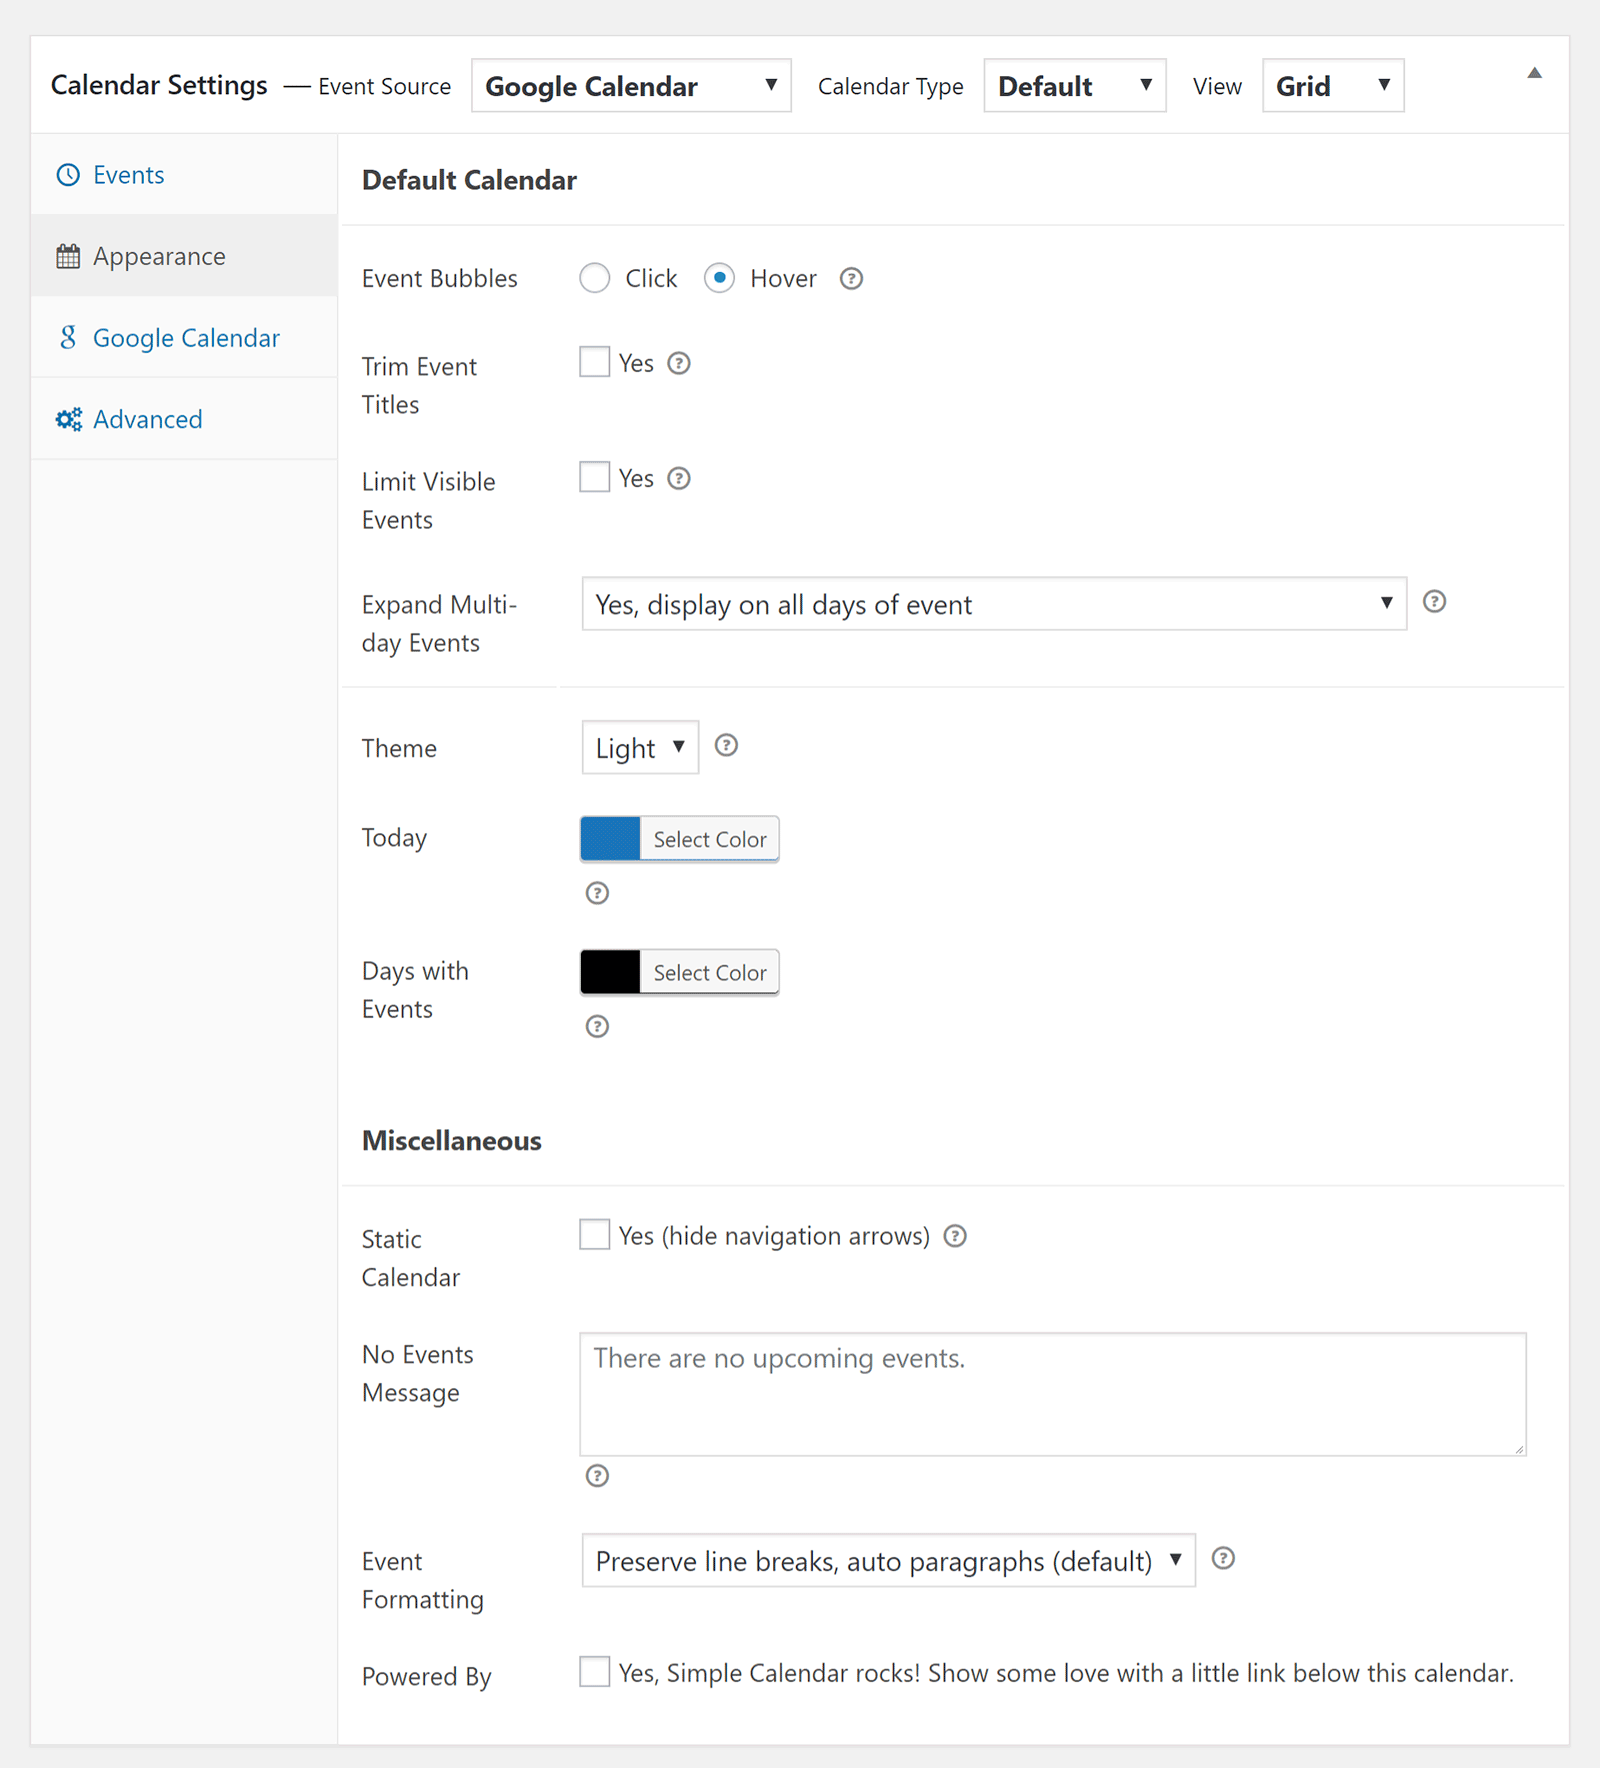Tick the Powered By checkbox
The width and height of the screenshot is (1600, 1768).
(x=595, y=1672)
